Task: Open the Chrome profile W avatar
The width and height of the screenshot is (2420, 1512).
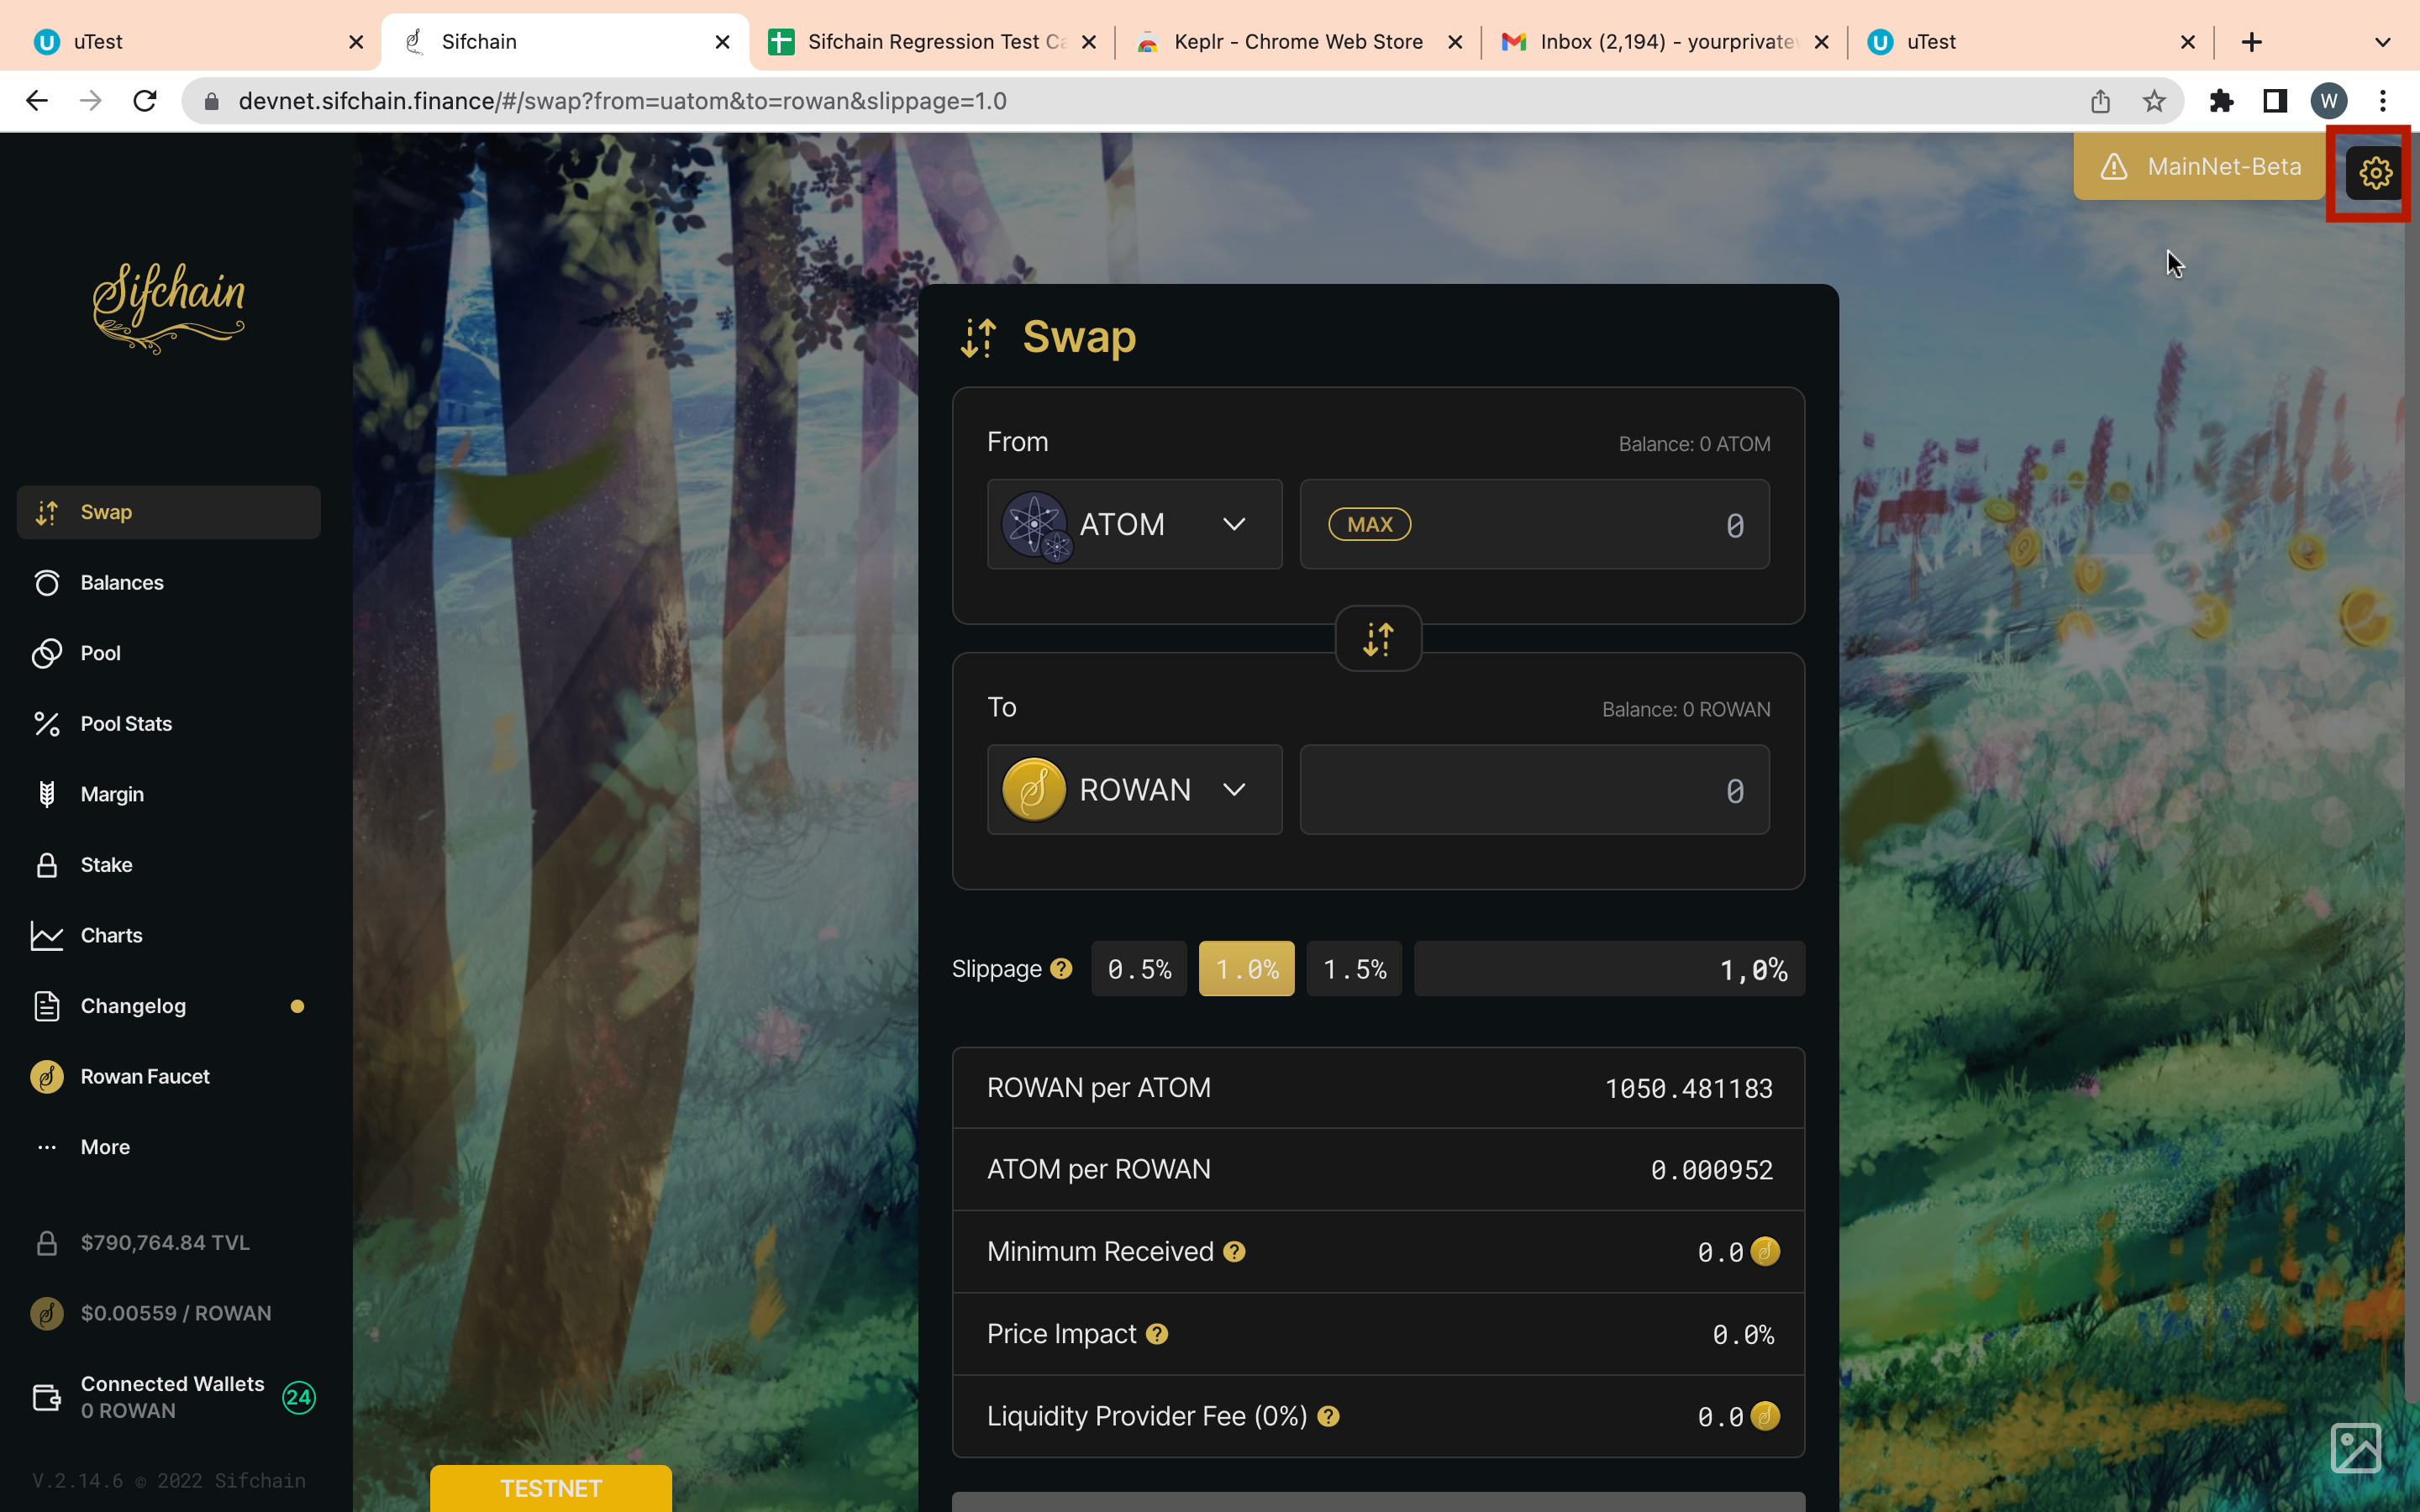Action: [2329, 101]
